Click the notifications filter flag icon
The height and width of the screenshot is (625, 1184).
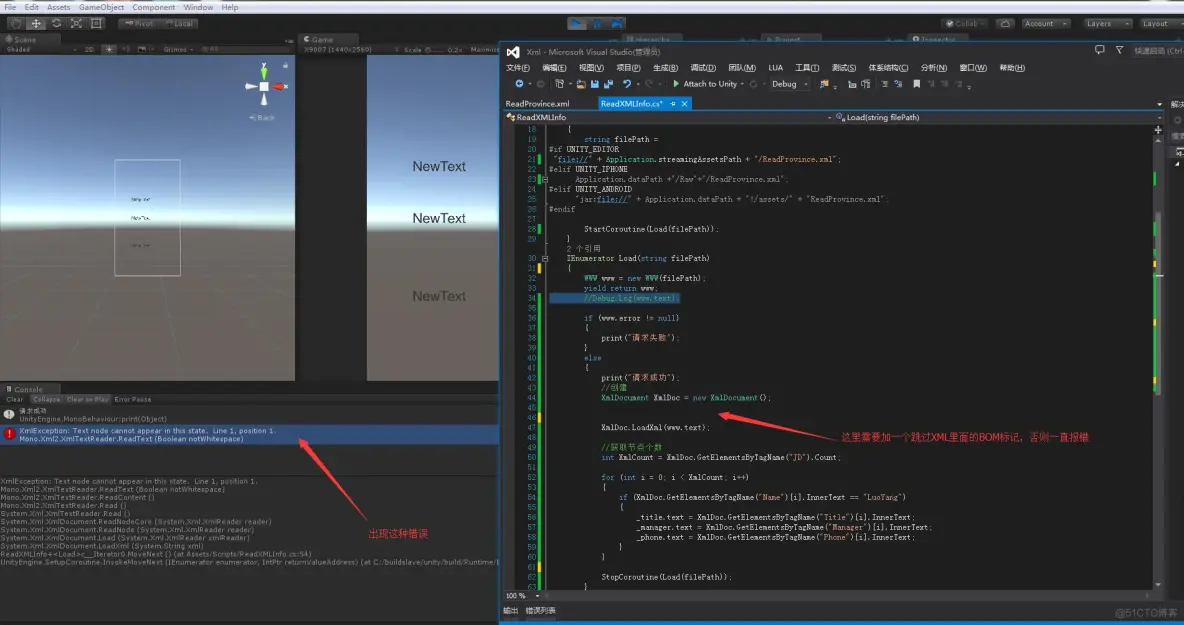pos(1119,51)
